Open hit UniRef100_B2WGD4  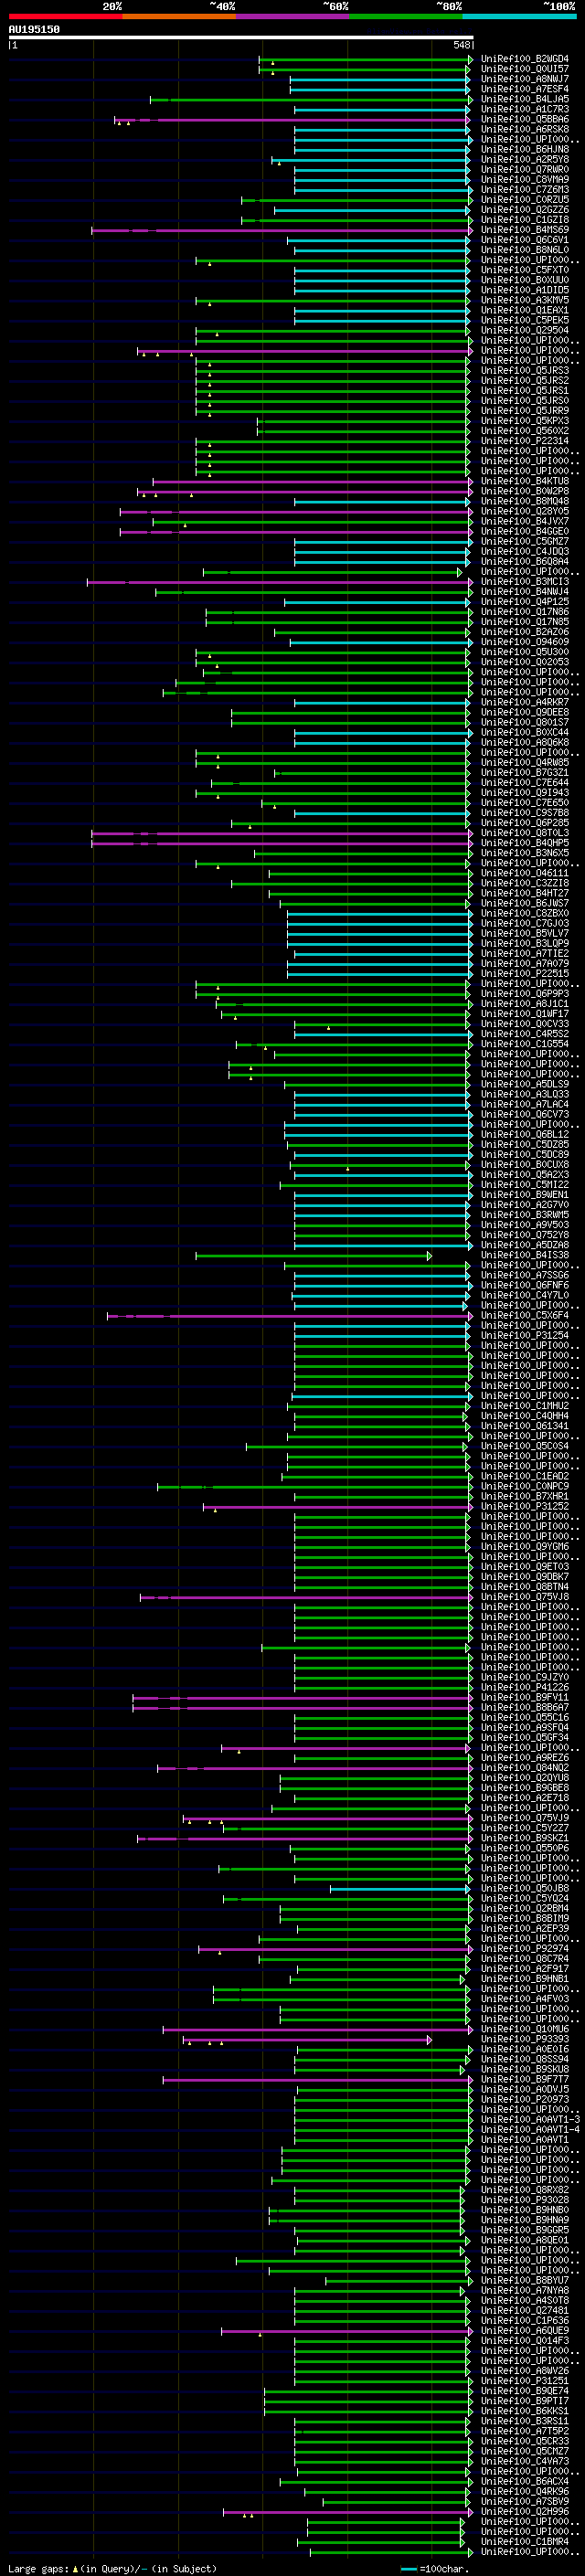[x=525, y=59]
